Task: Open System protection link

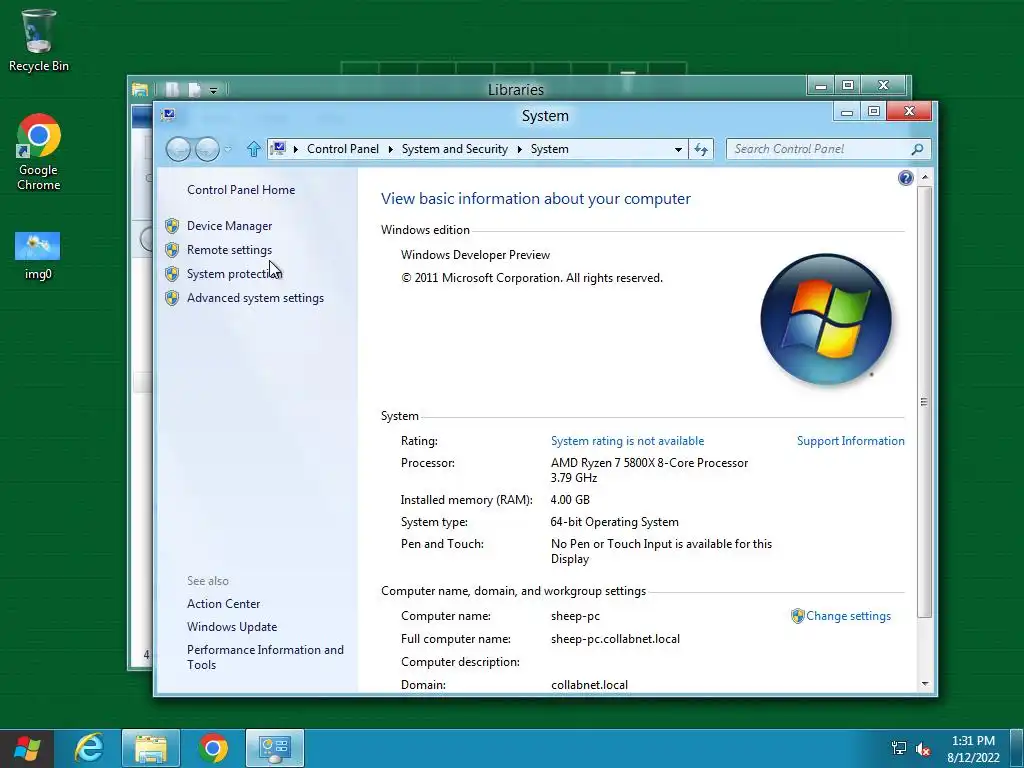Action: click(234, 274)
